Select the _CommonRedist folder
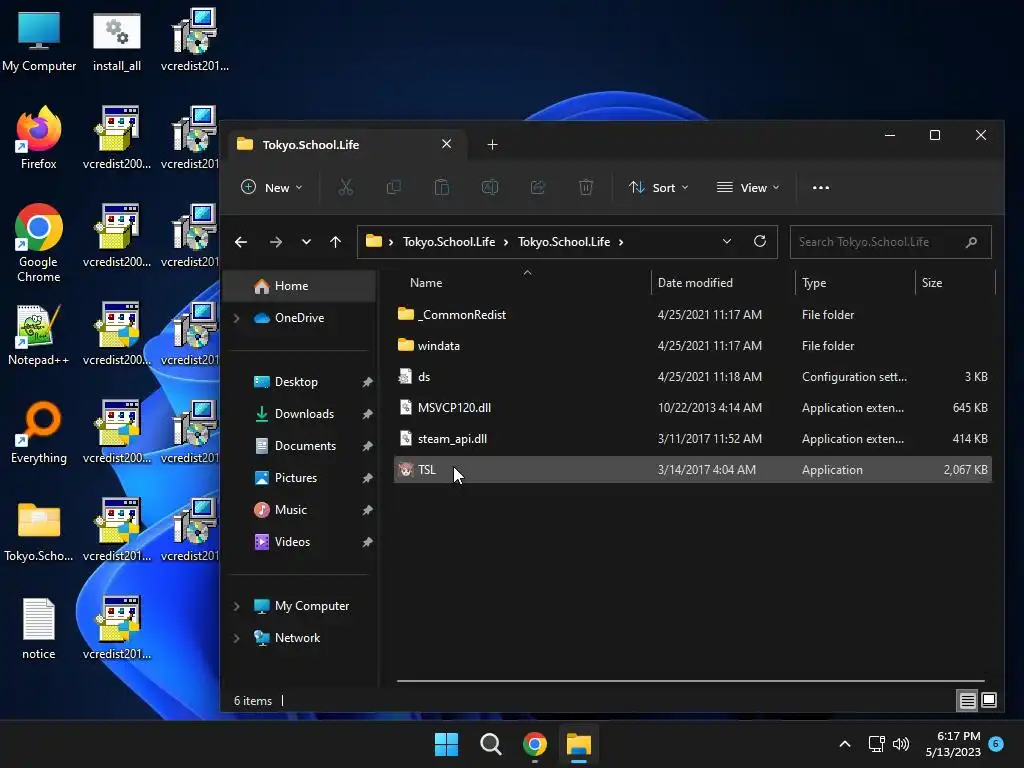The height and width of the screenshot is (768, 1024). coord(692,315)
